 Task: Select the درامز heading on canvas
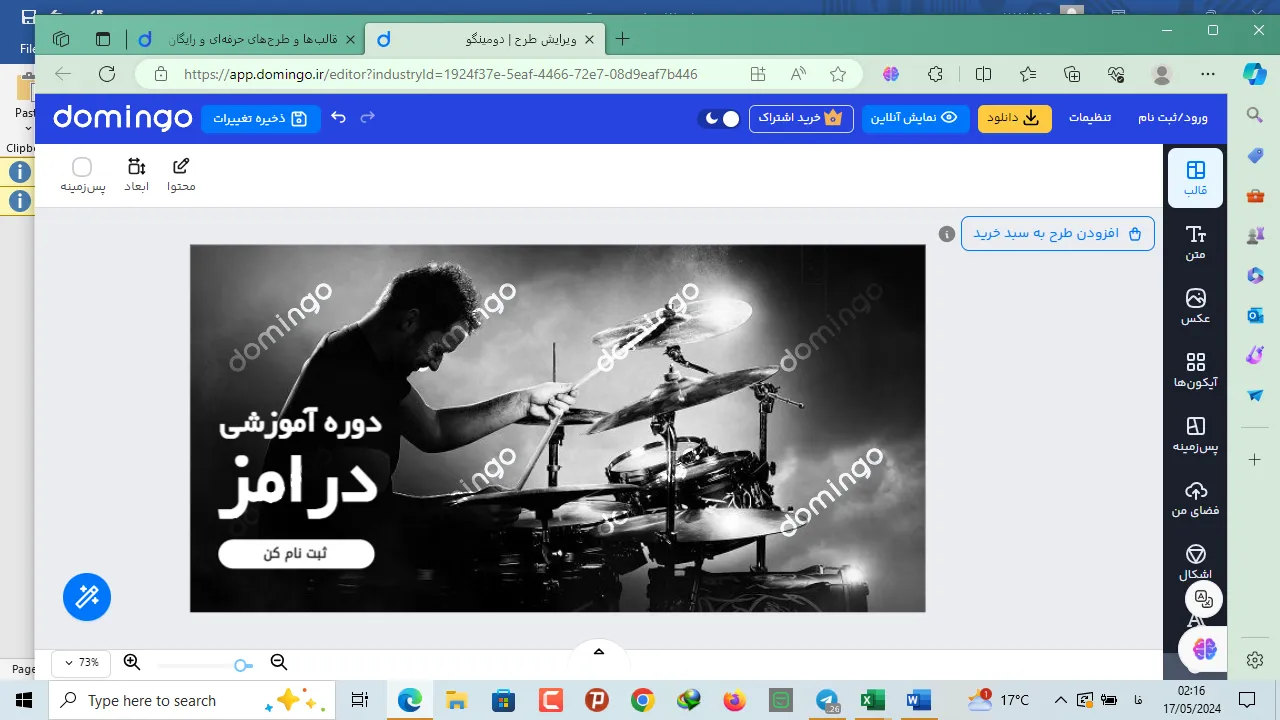click(299, 485)
